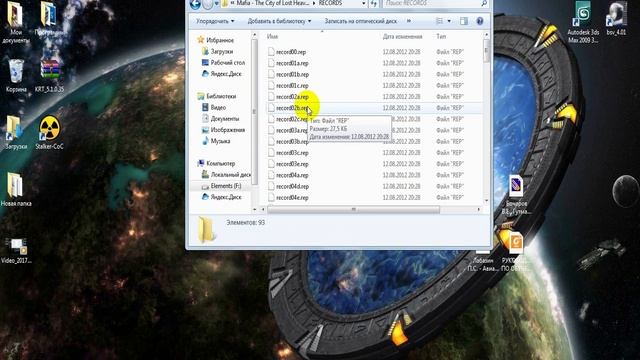Expand address bar history dropdown arrow
The width and height of the screenshot is (640, 360).
click(363, 3)
